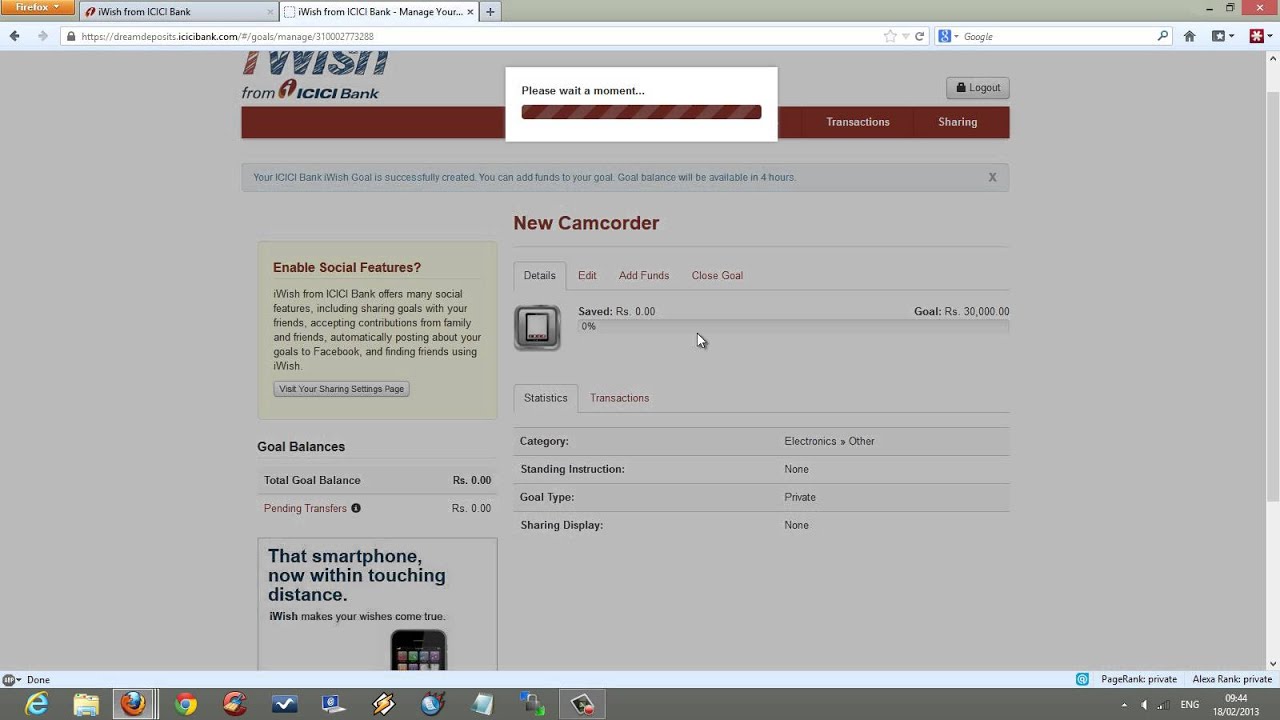Switch to the Statistics tab
Viewport: 1280px width, 720px height.
tap(545, 398)
